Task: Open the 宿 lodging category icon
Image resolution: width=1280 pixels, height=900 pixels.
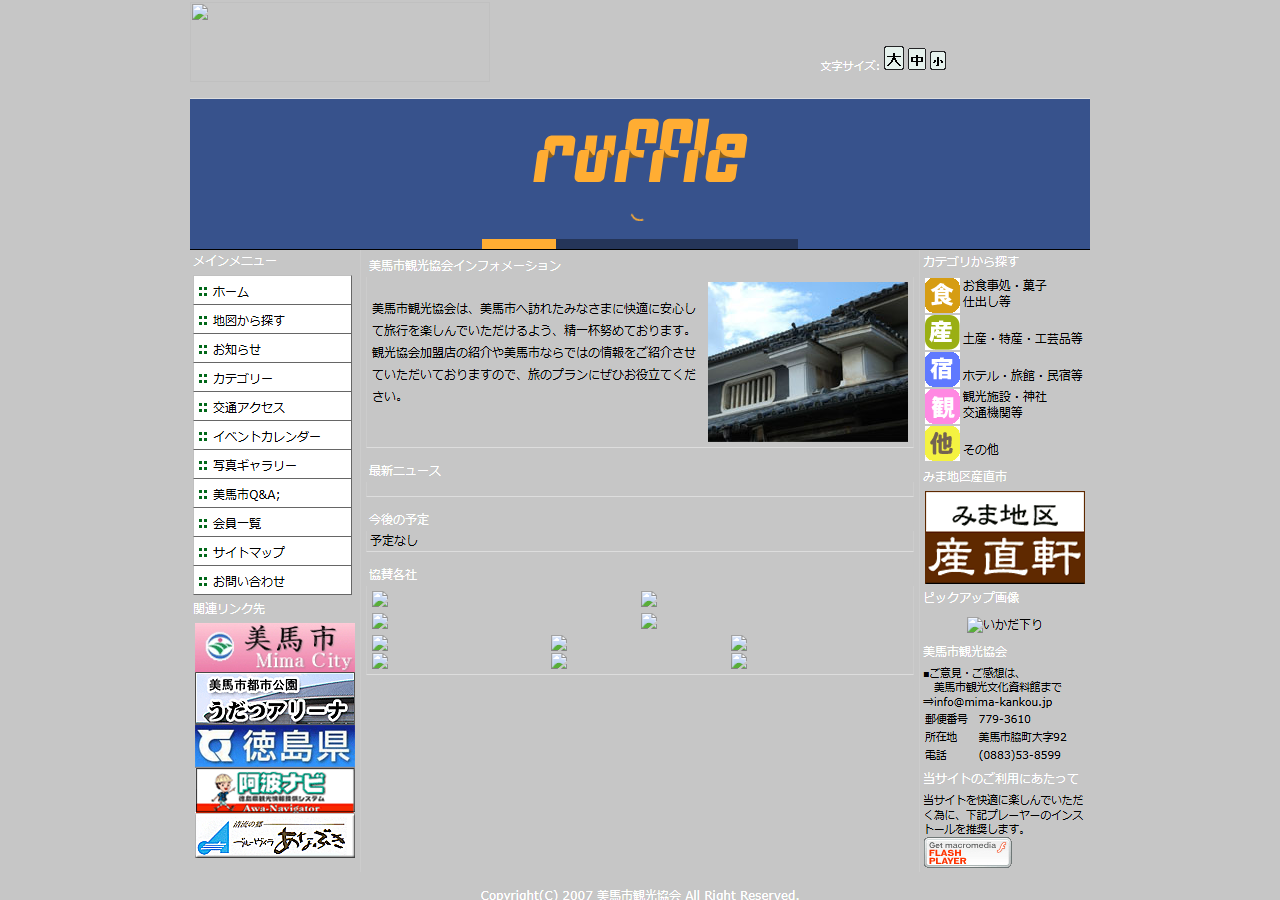Action: click(942, 370)
